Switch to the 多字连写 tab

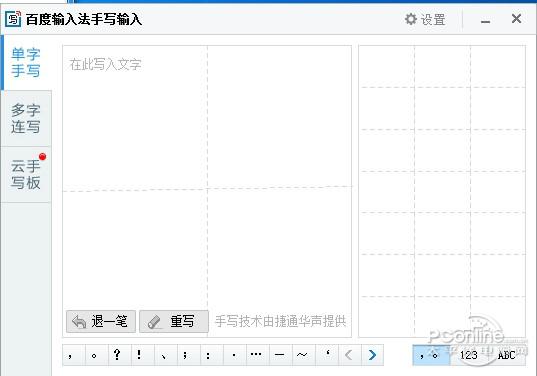[x=26, y=118]
